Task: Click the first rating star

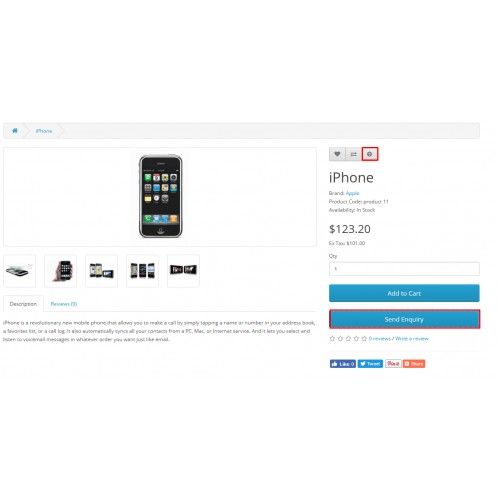Action: coord(332,338)
